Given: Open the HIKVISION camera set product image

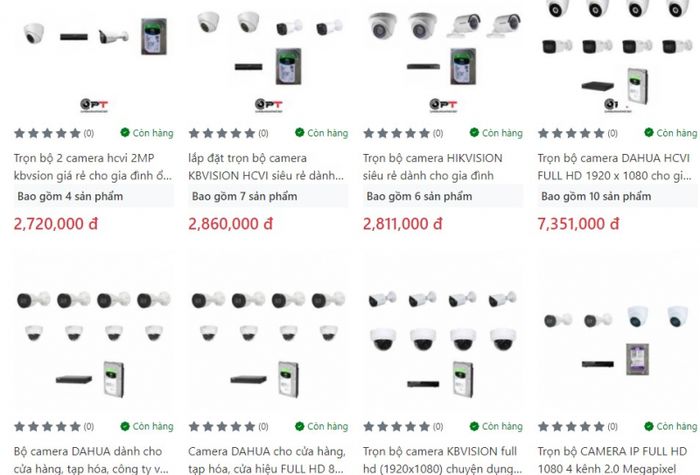Looking at the screenshot, I should [443, 58].
